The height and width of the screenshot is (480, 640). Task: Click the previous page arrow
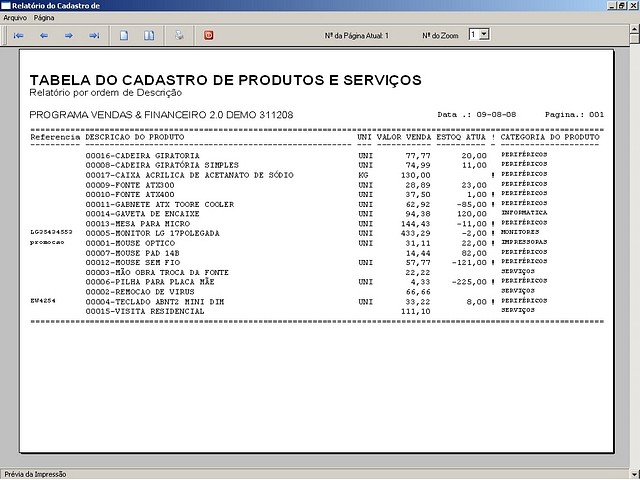[44, 35]
